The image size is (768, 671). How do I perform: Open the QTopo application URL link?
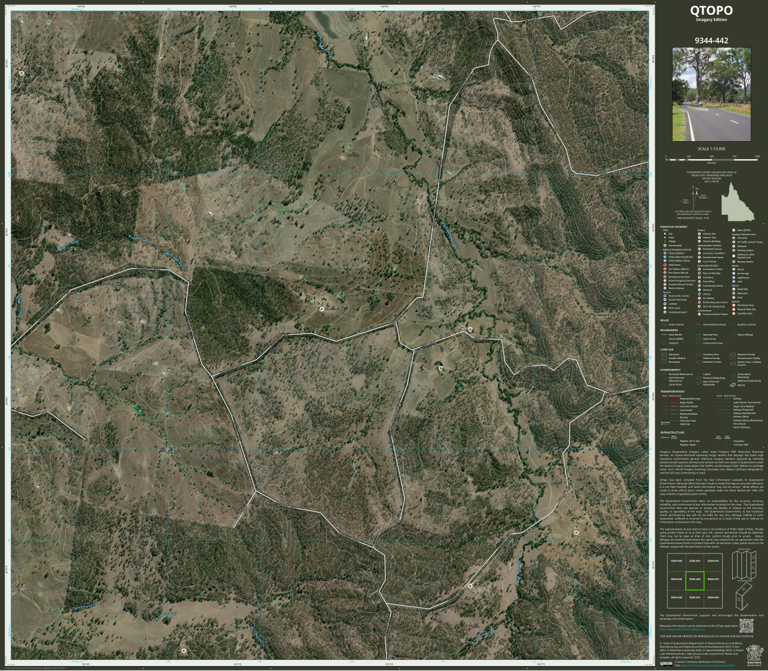[682, 629]
